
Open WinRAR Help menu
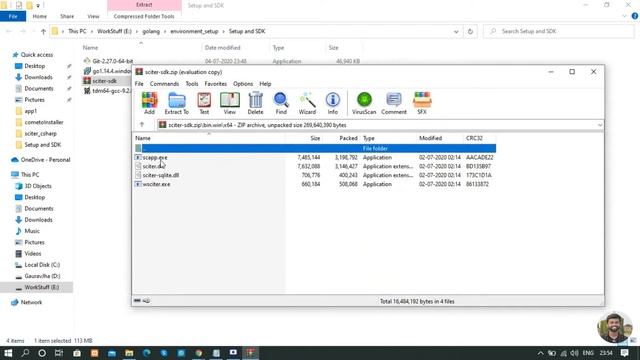point(265,84)
